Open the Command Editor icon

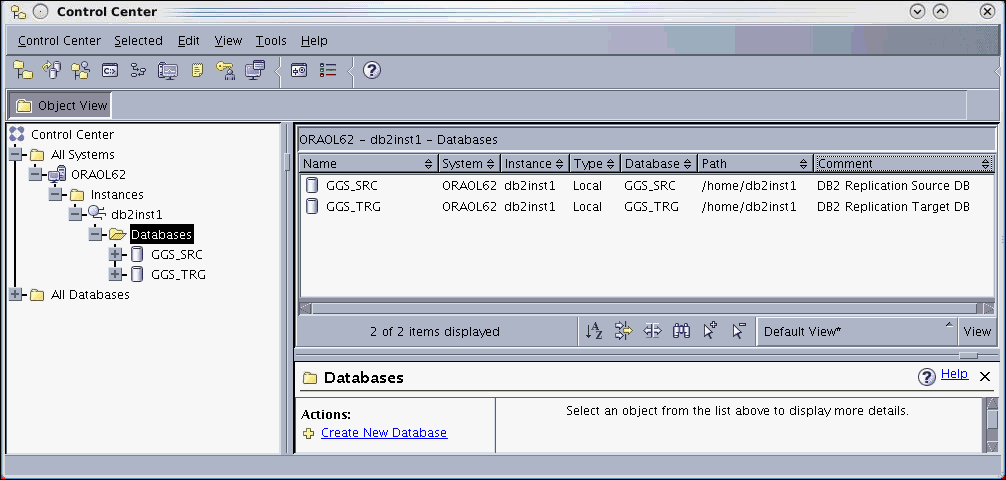(x=110, y=70)
